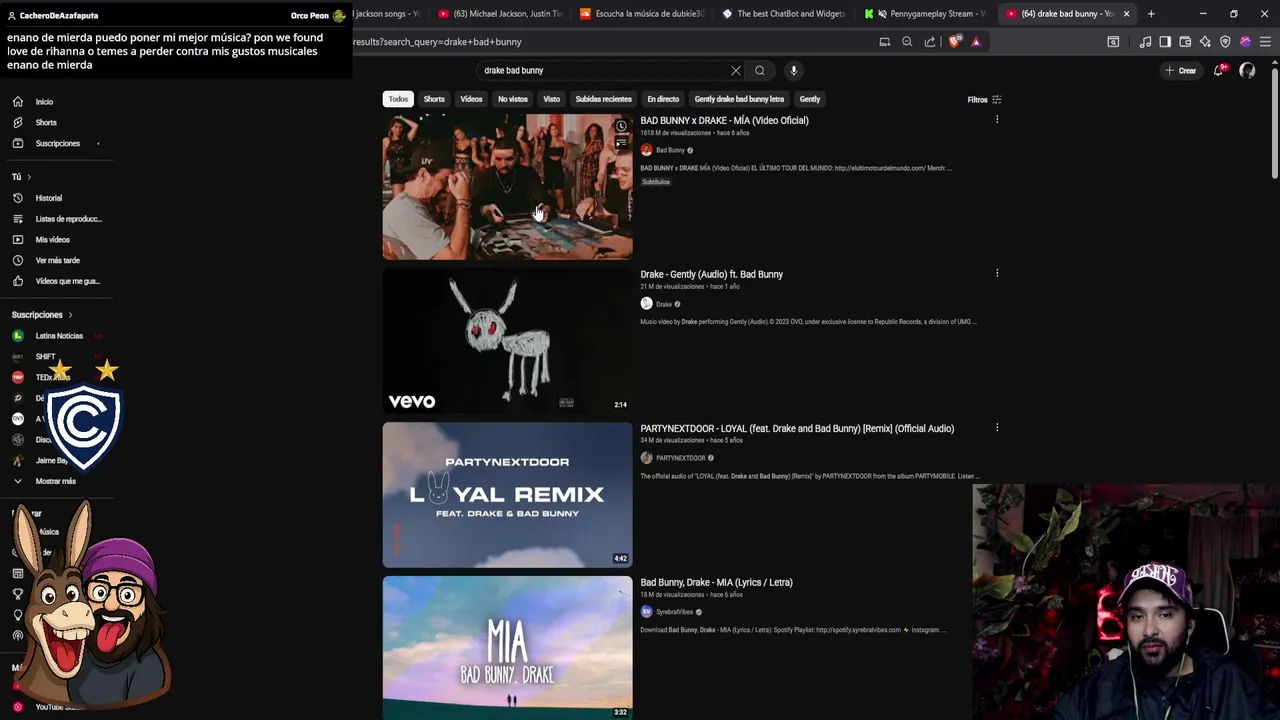
Task: Click the Crear button
Action: tap(1181, 71)
